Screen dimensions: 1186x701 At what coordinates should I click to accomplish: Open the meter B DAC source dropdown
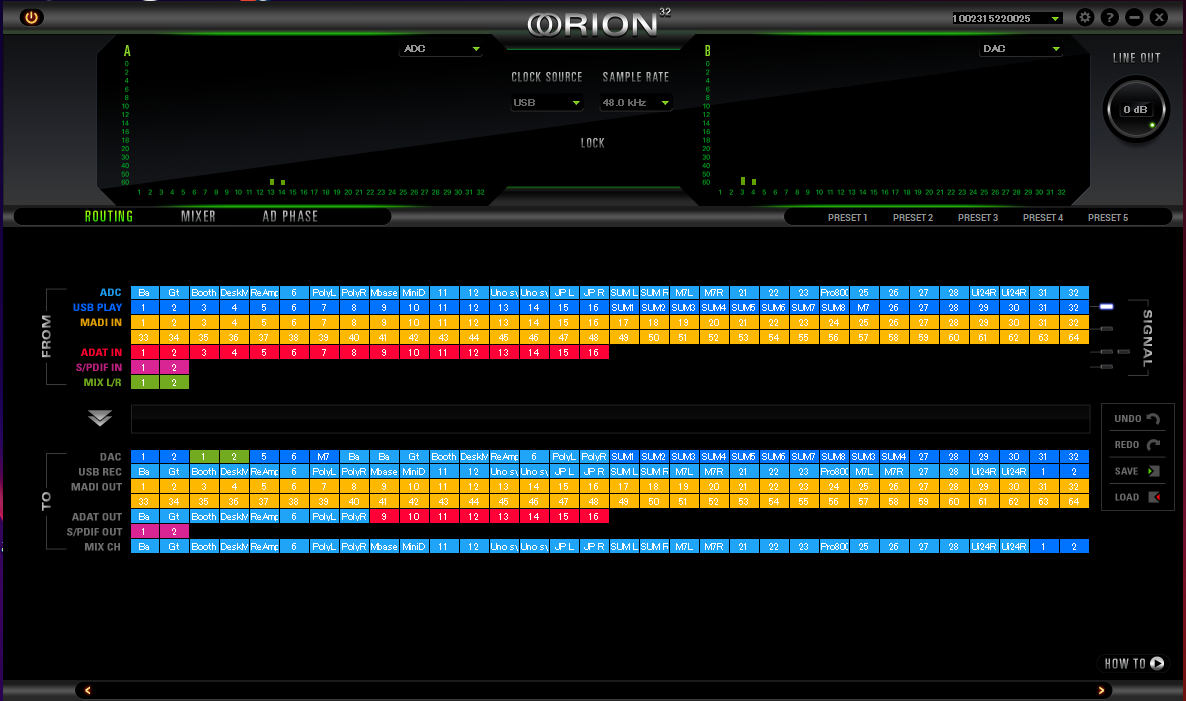(1021, 48)
